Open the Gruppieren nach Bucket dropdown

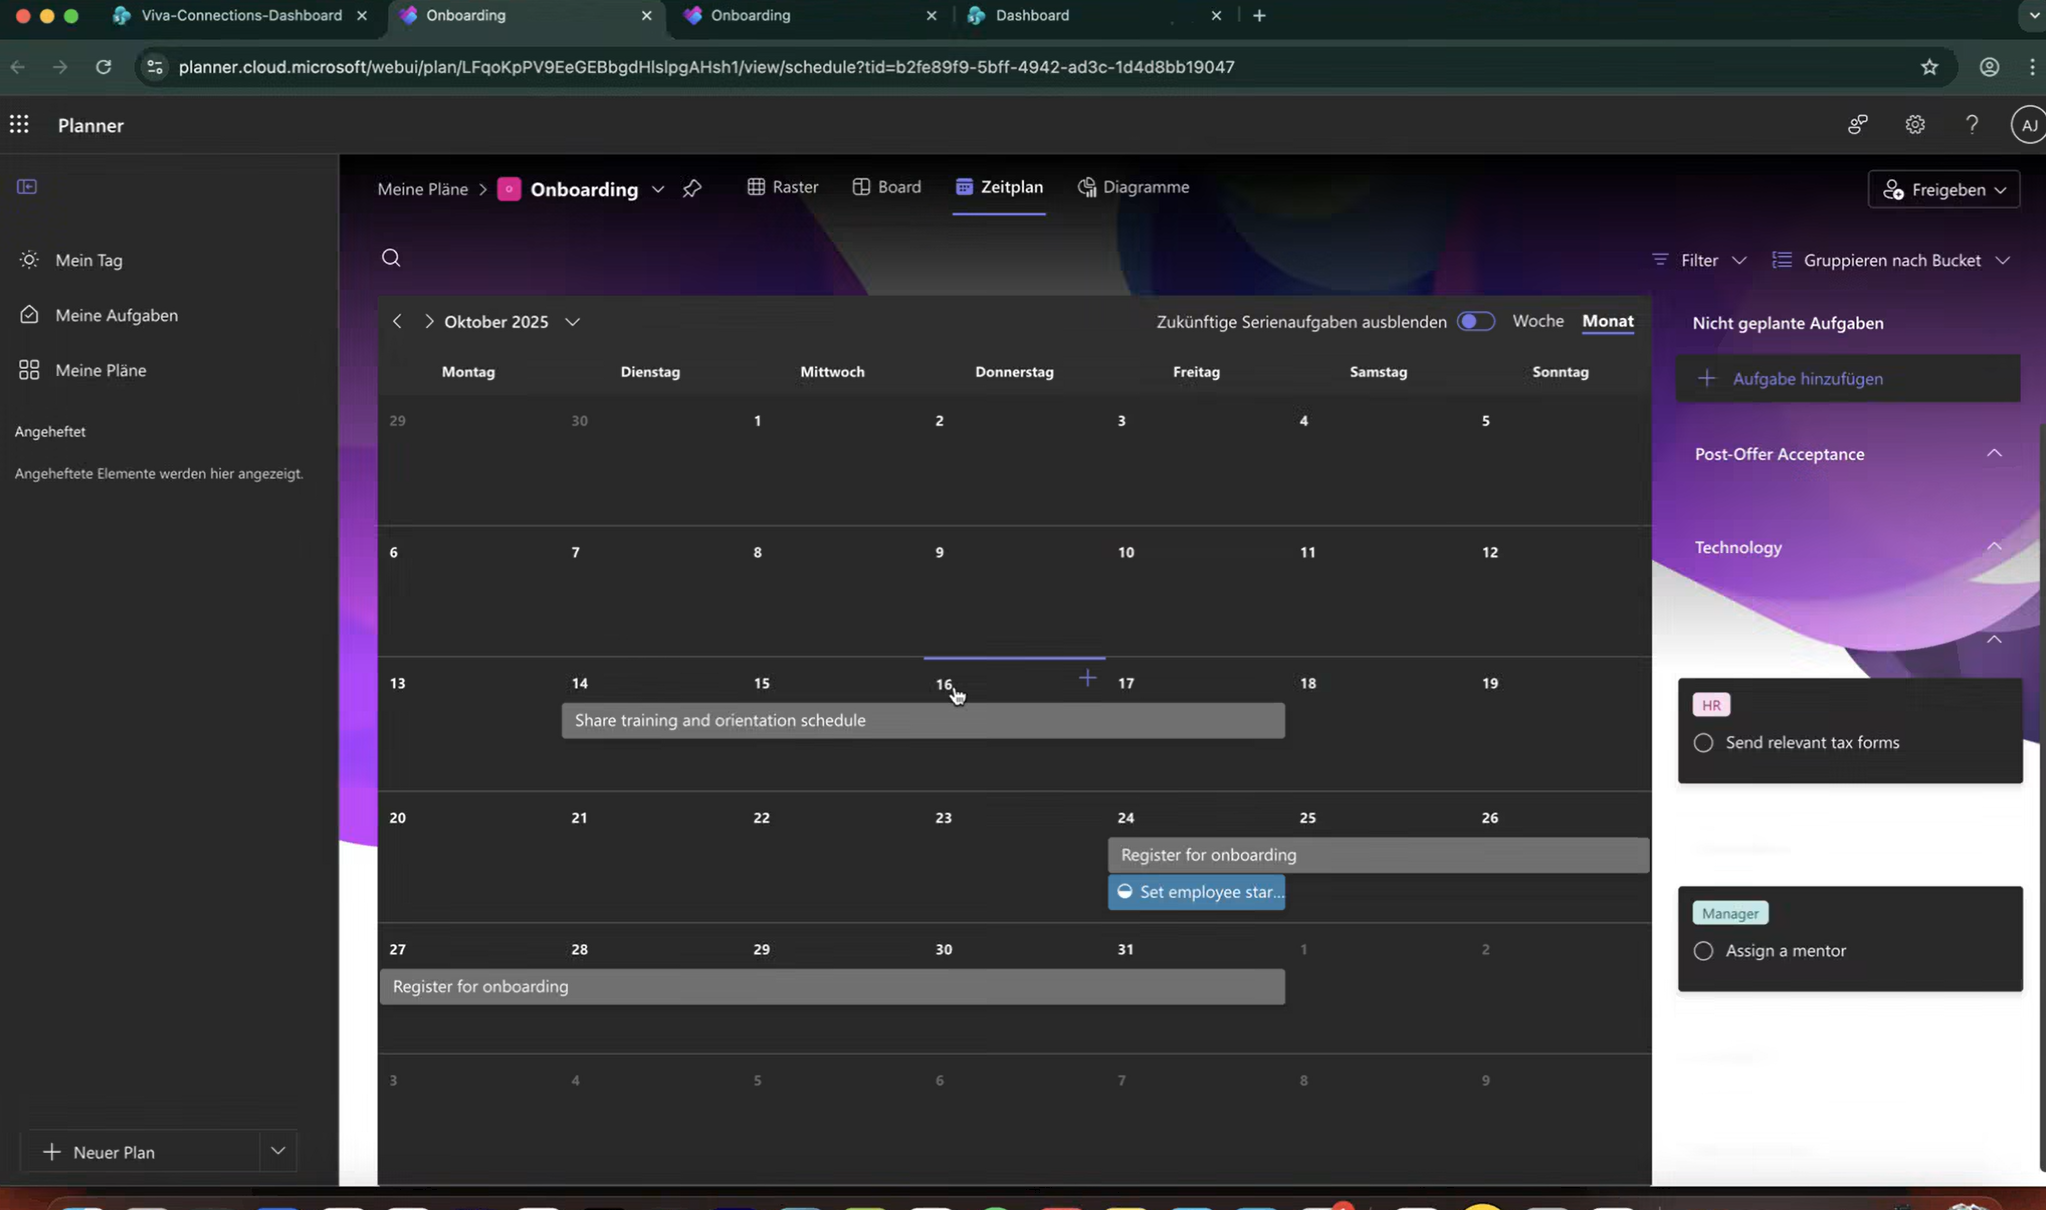tap(1891, 260)
